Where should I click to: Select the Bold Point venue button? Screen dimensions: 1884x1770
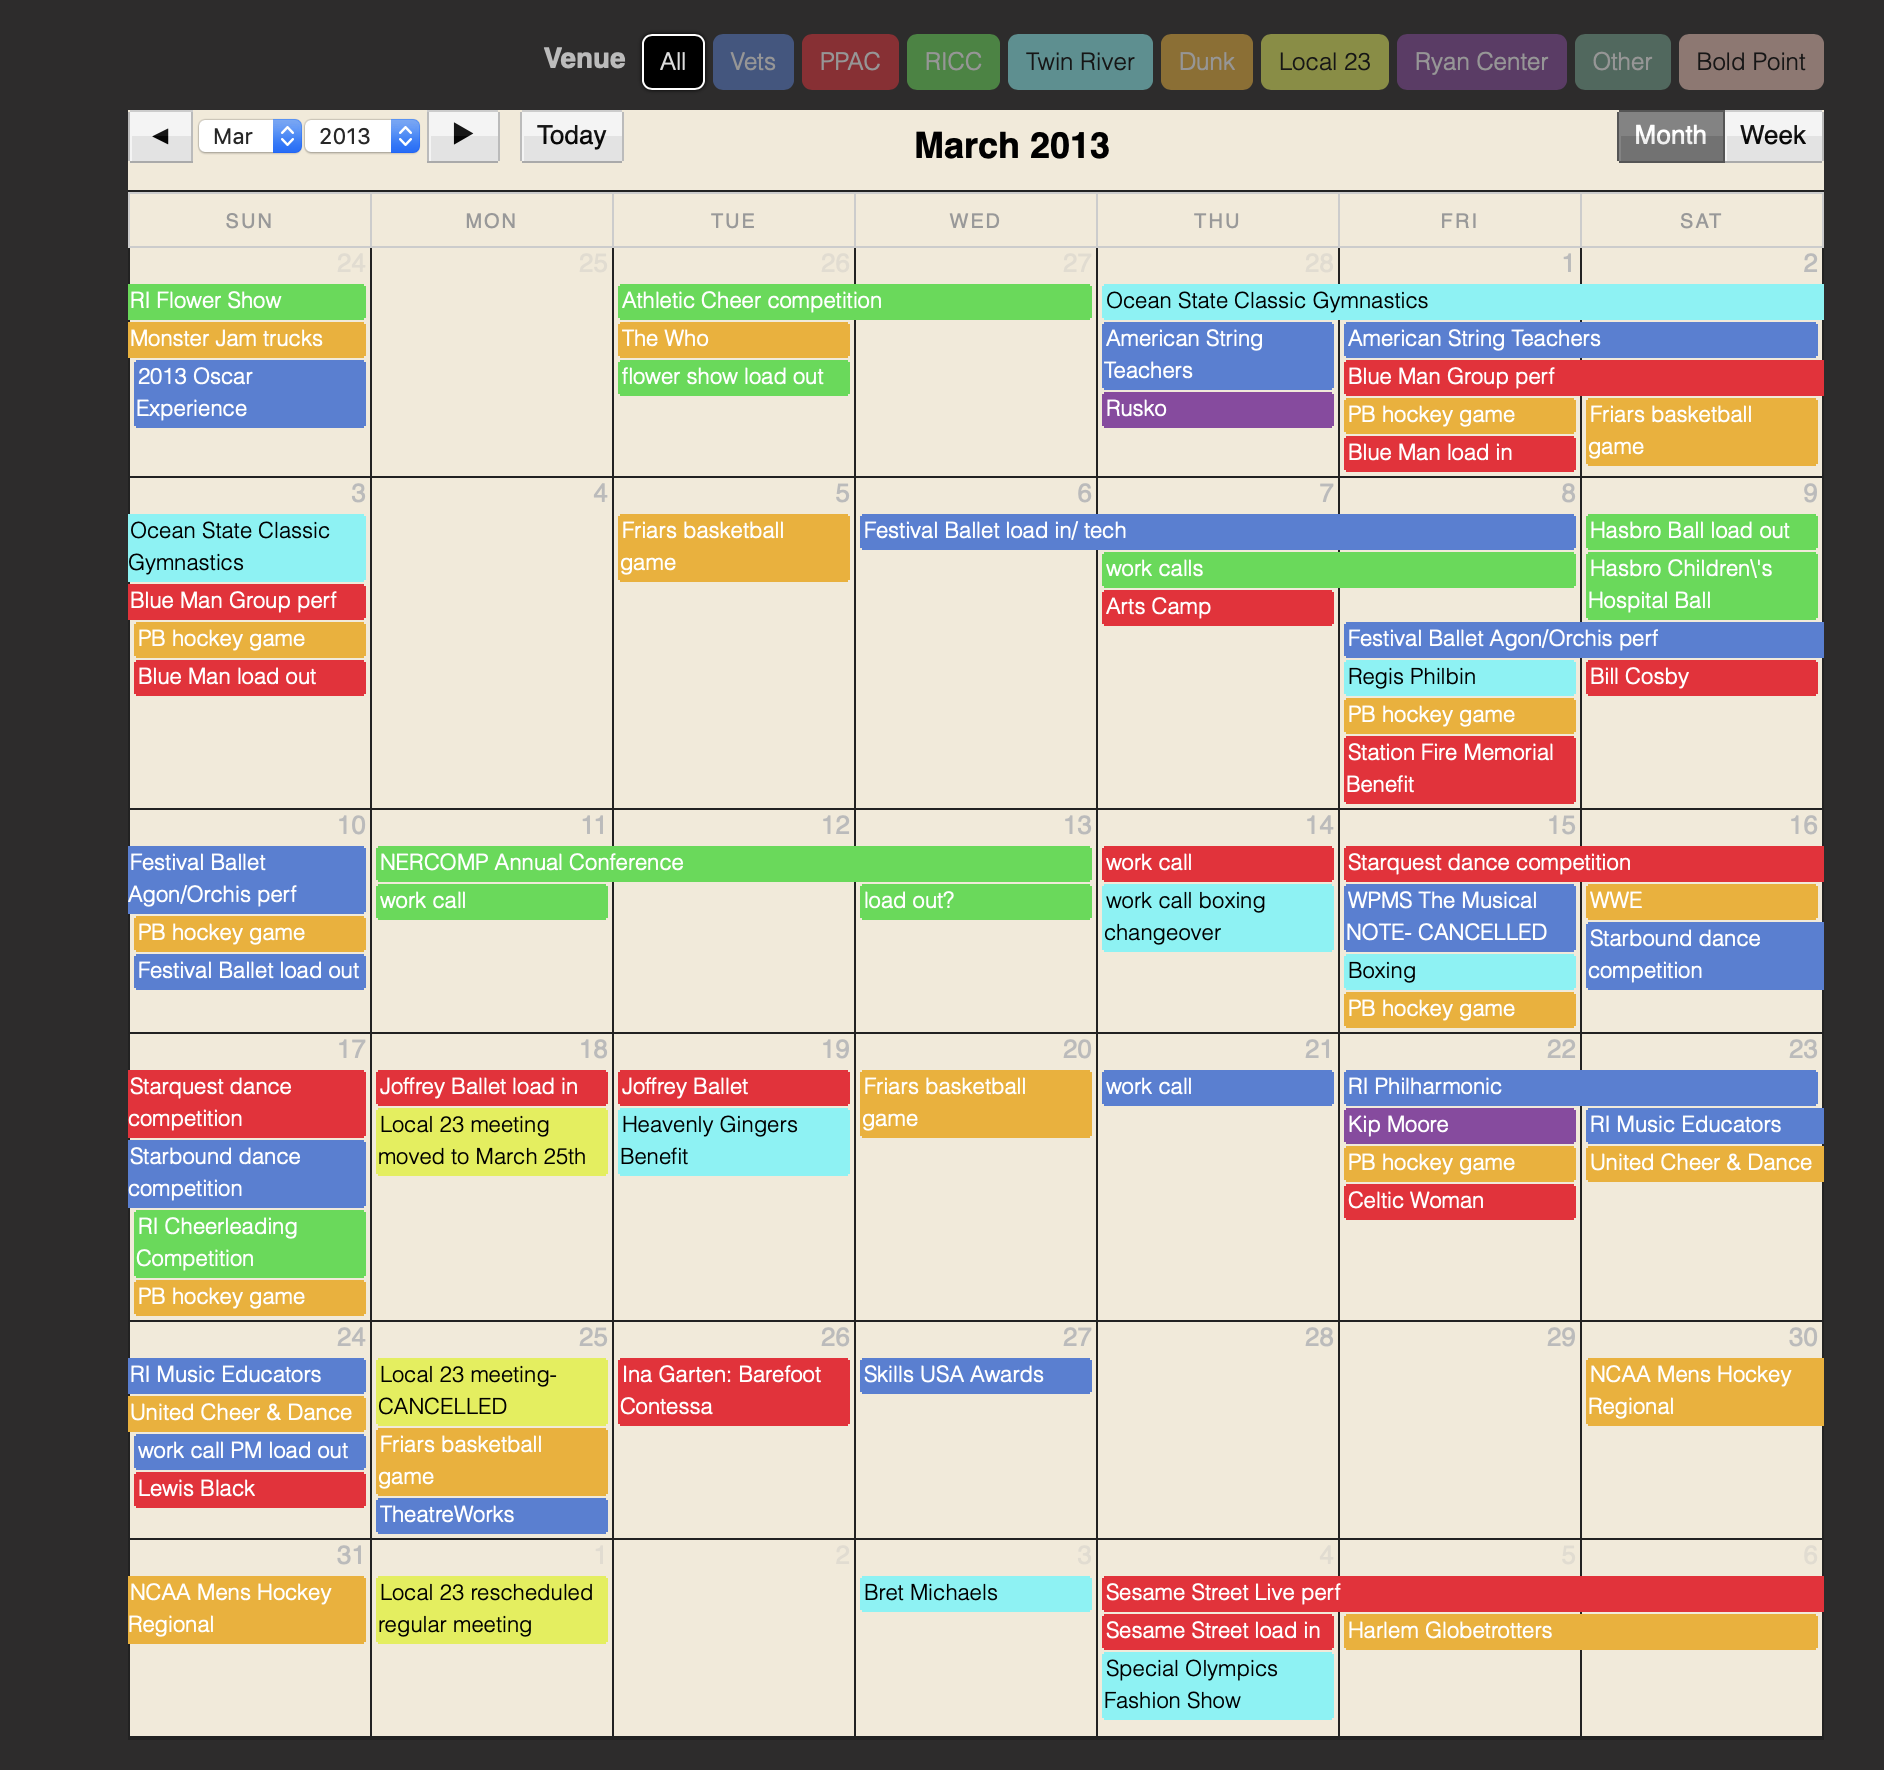click(x=1750, y=62)
